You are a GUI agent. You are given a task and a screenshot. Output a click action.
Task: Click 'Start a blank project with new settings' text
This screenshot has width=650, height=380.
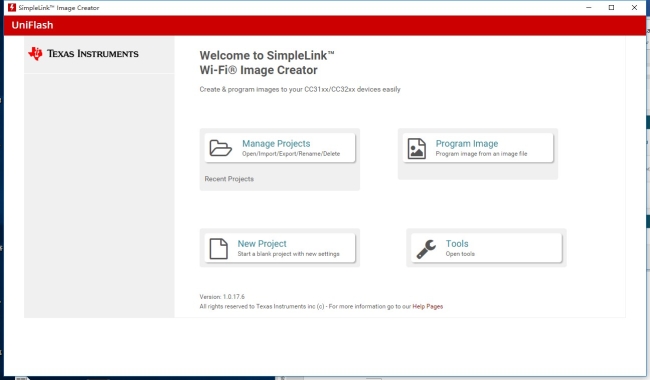tap(289, 254)
